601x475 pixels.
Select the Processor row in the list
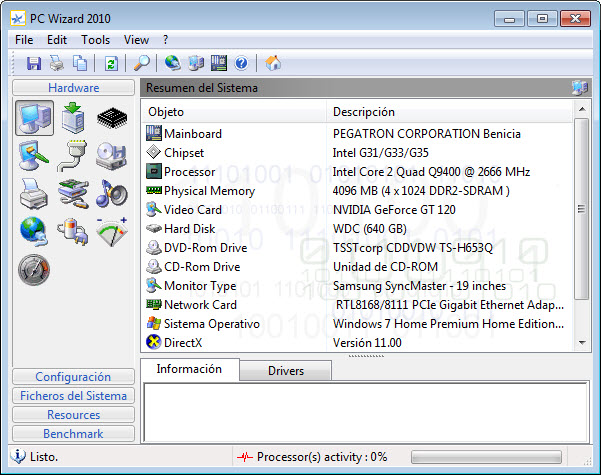358,172
